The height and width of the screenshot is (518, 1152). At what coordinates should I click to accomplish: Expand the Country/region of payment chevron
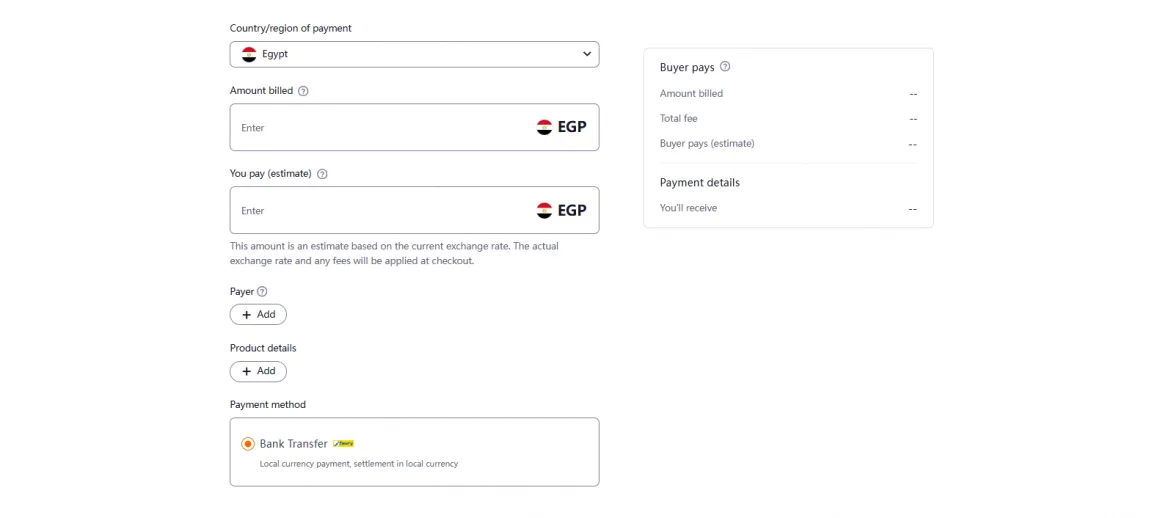(x=587, y=54)
